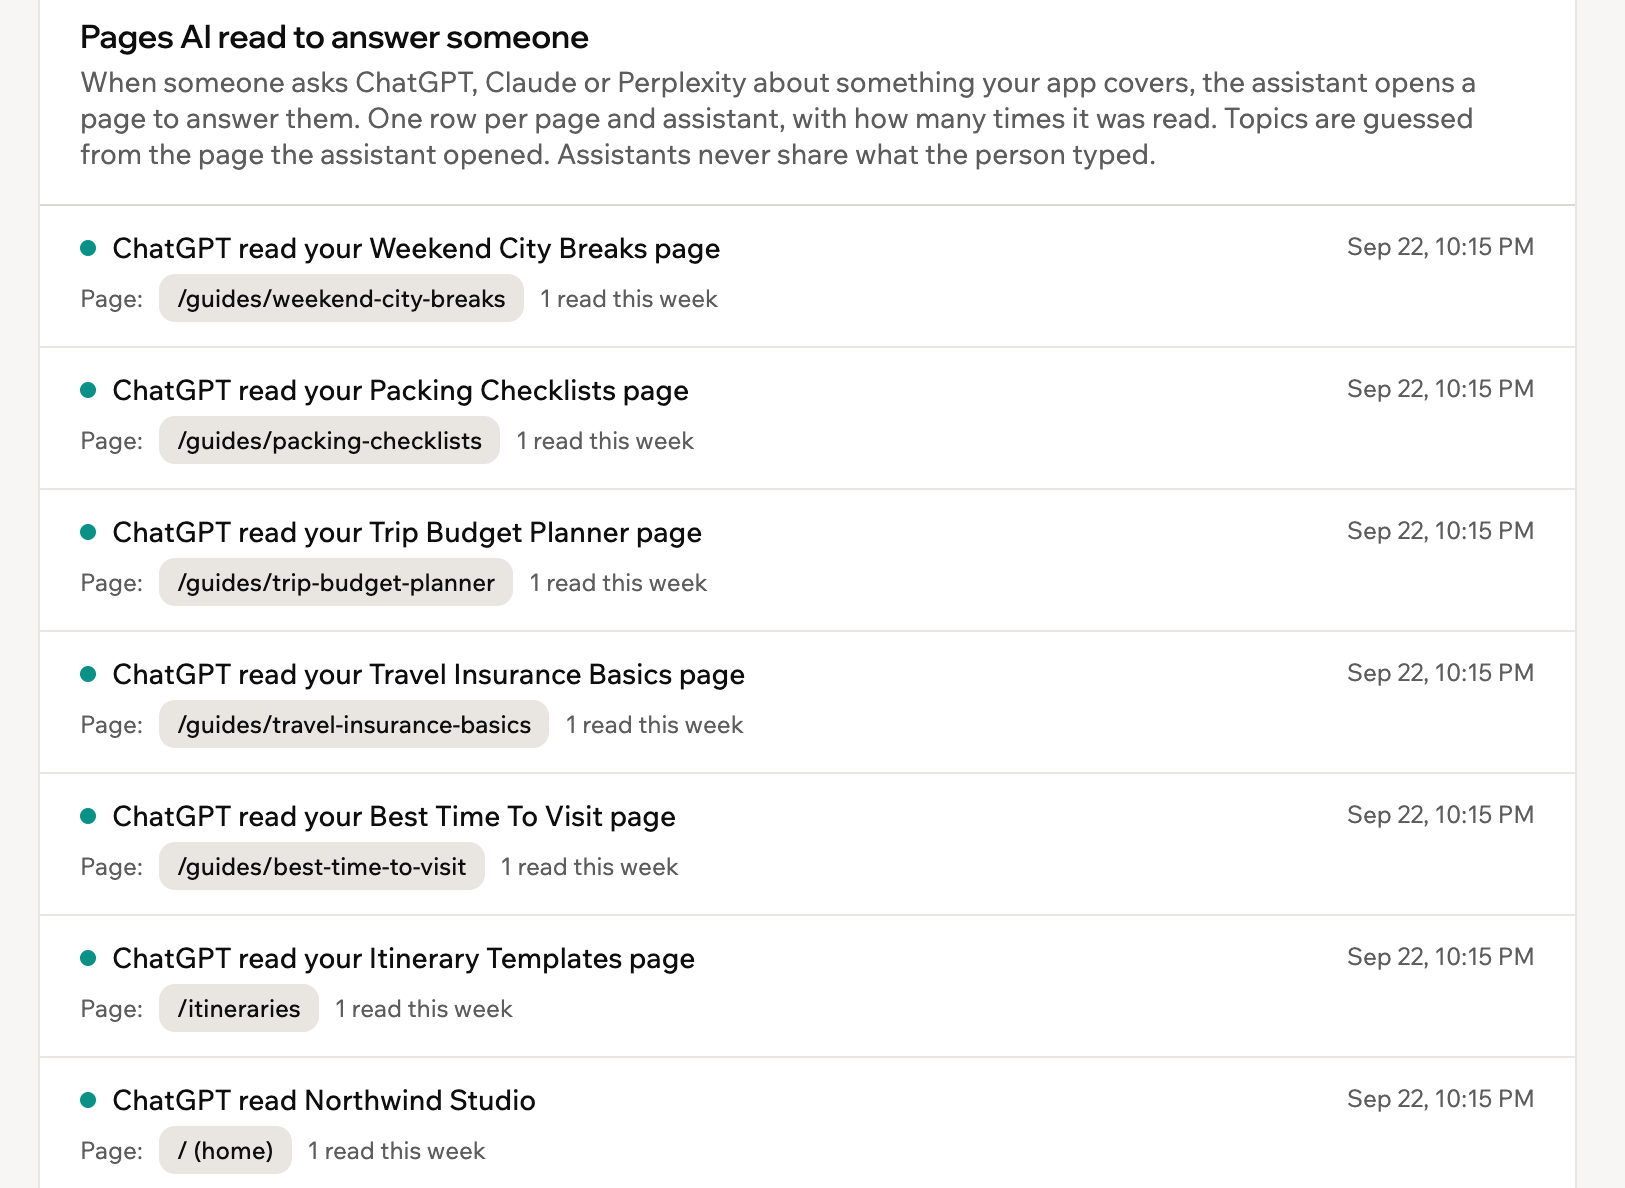Click the timestamp on the Northwind Studio row
1625x1188 pixels.
point(1440,1099)
